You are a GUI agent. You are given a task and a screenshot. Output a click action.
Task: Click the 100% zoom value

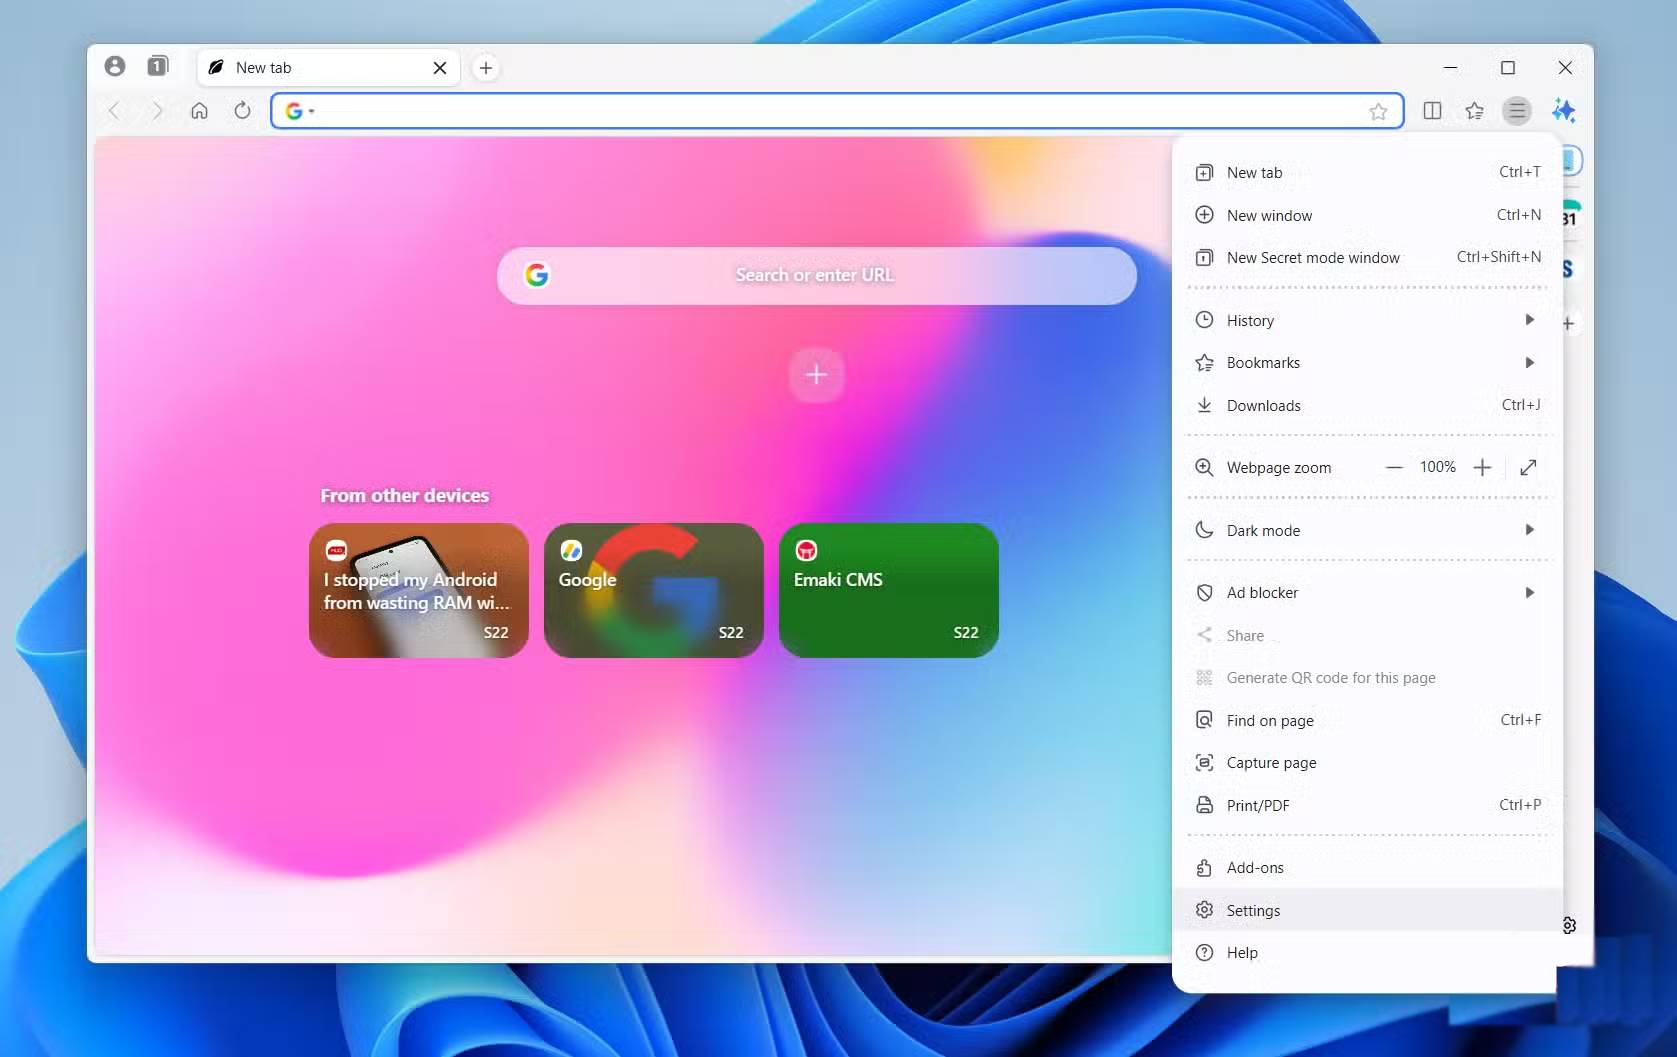pyautogui.click(x=1438, y=467)
